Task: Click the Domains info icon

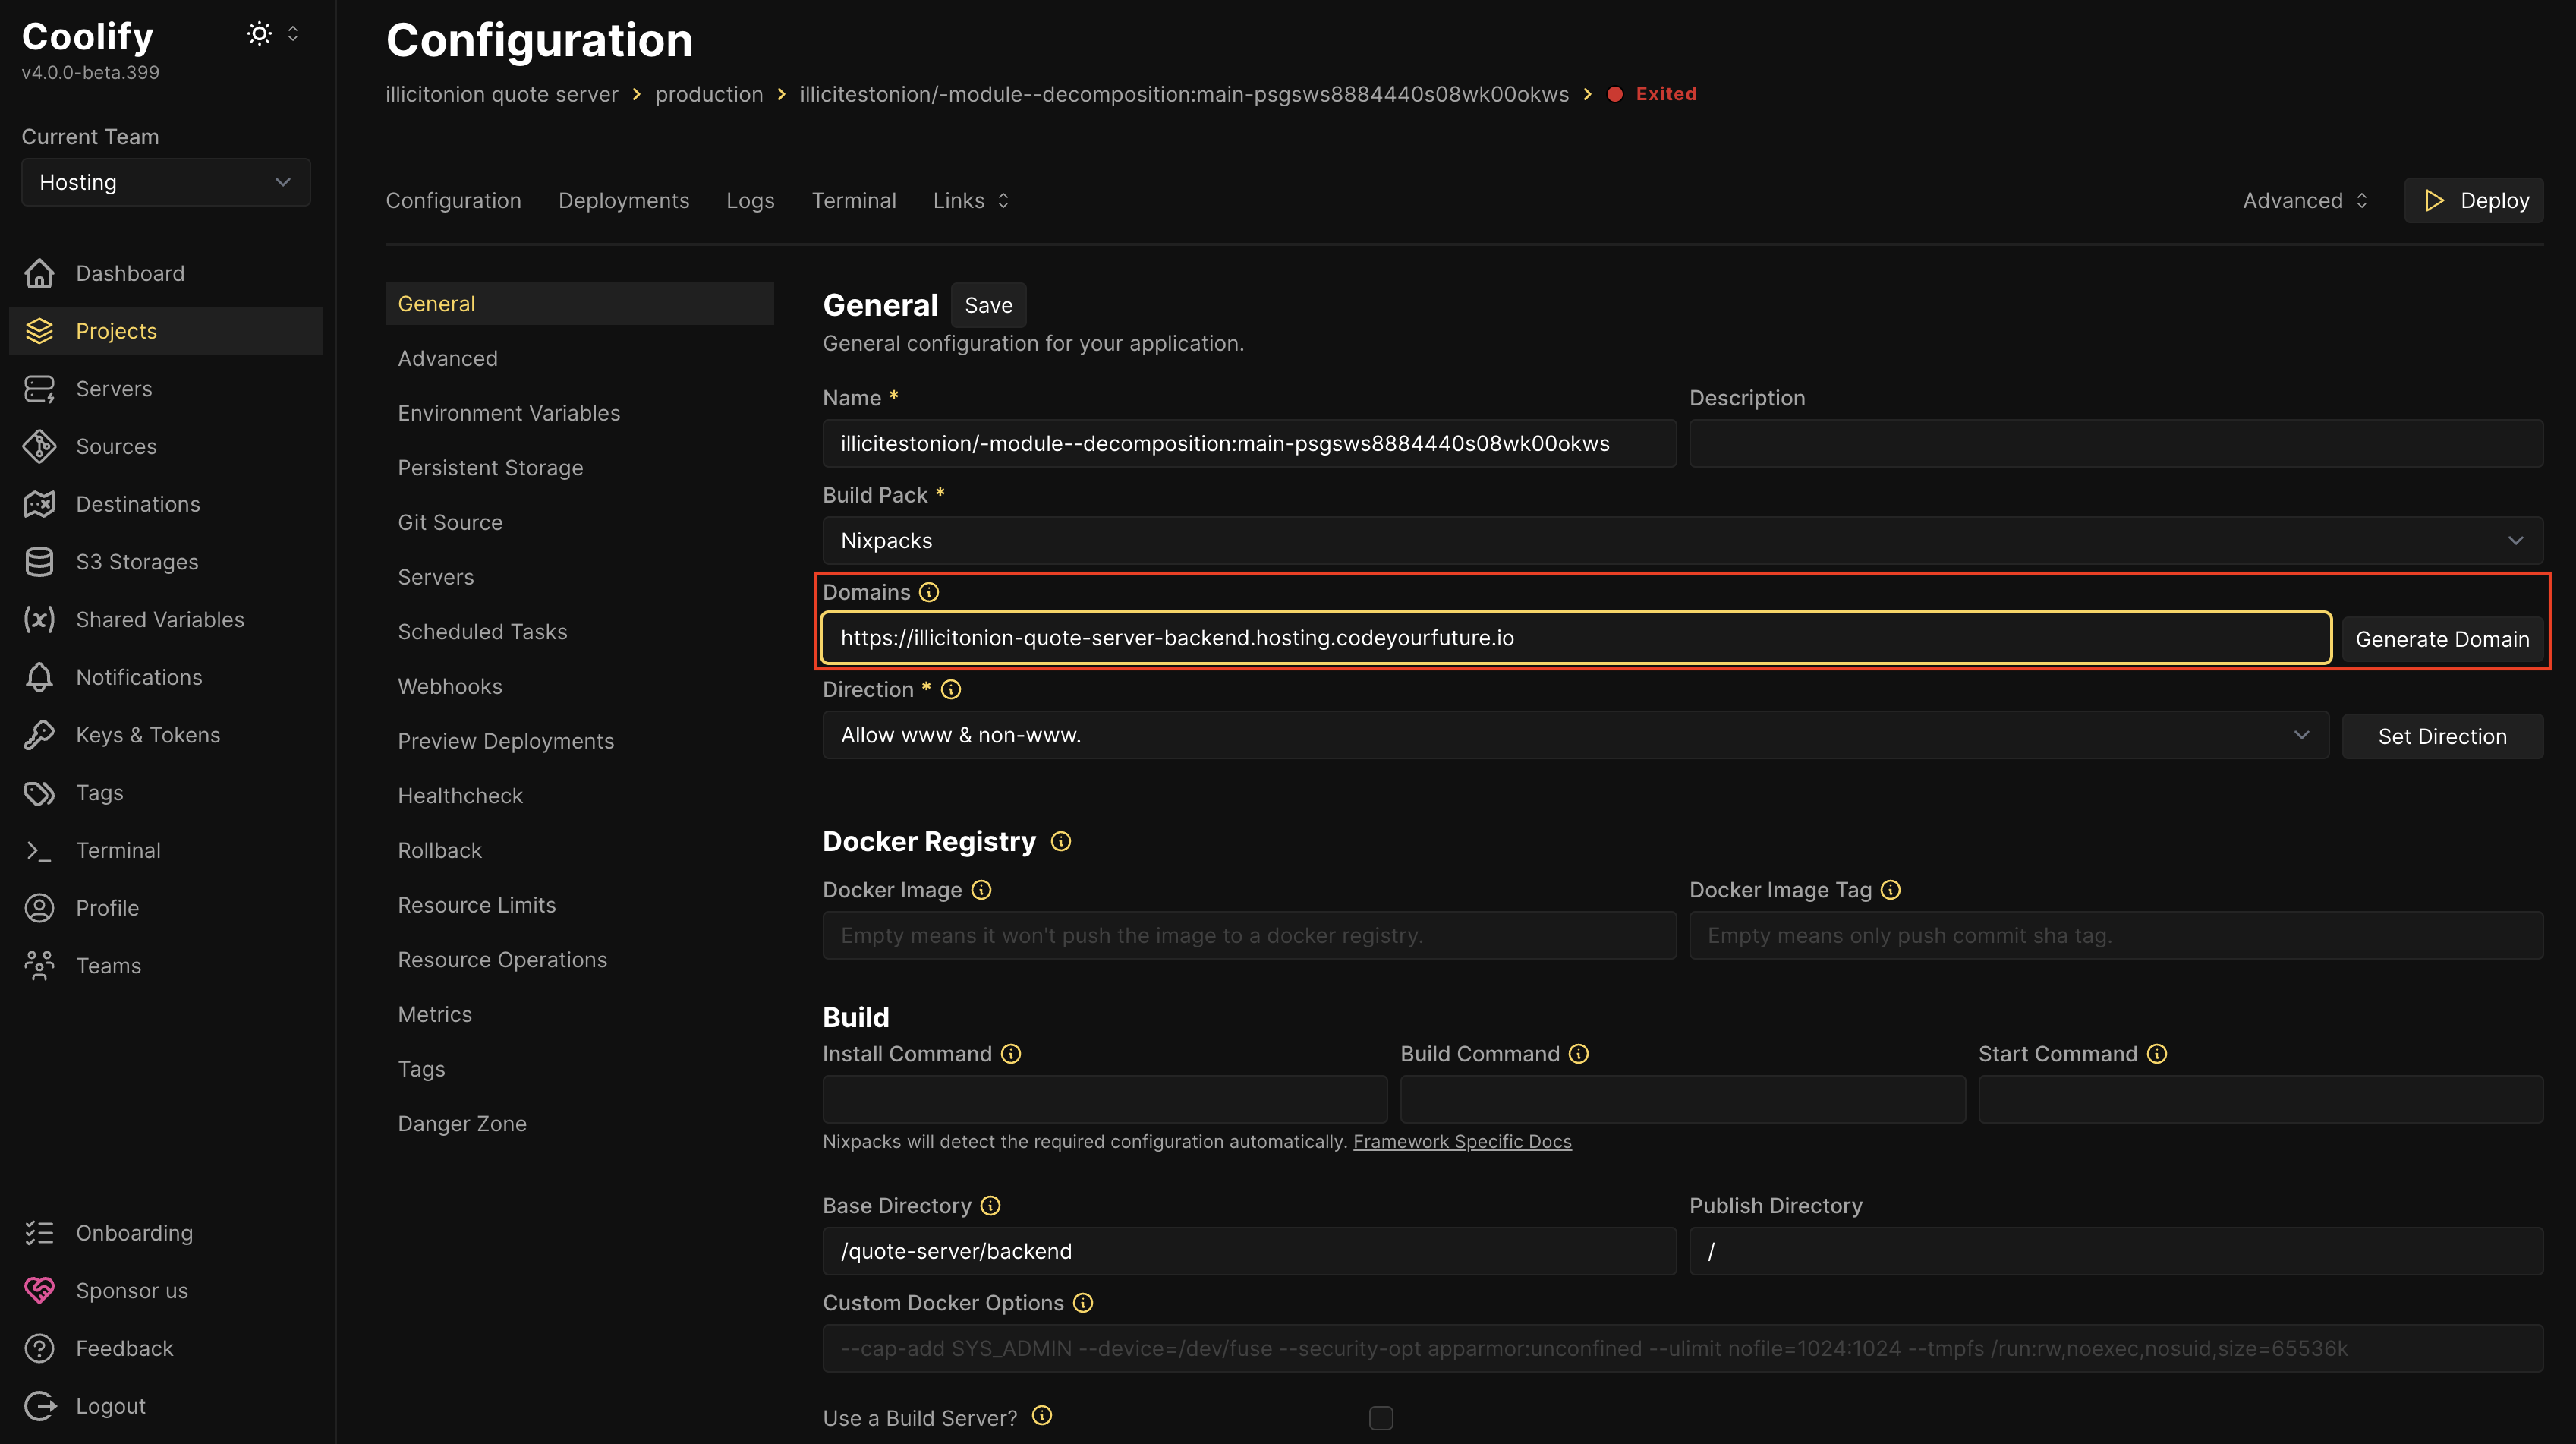Action: pyautogui.click(x=929, y=592)
